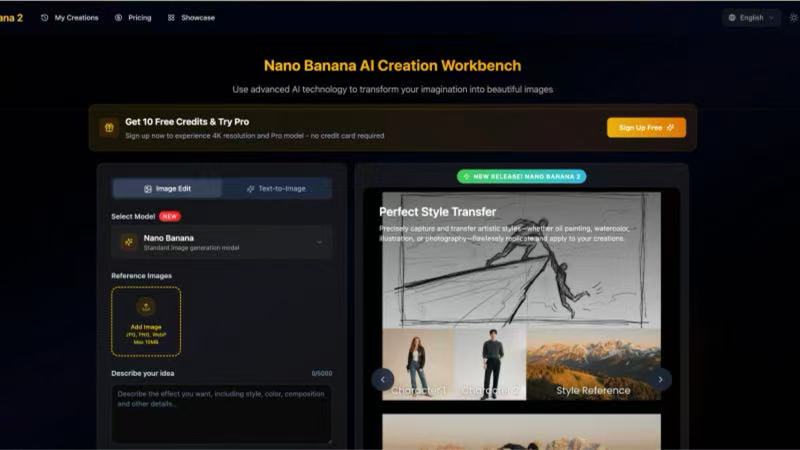
Task: Select the Character 2 thumbnail
Action: [x=489, y=362]
